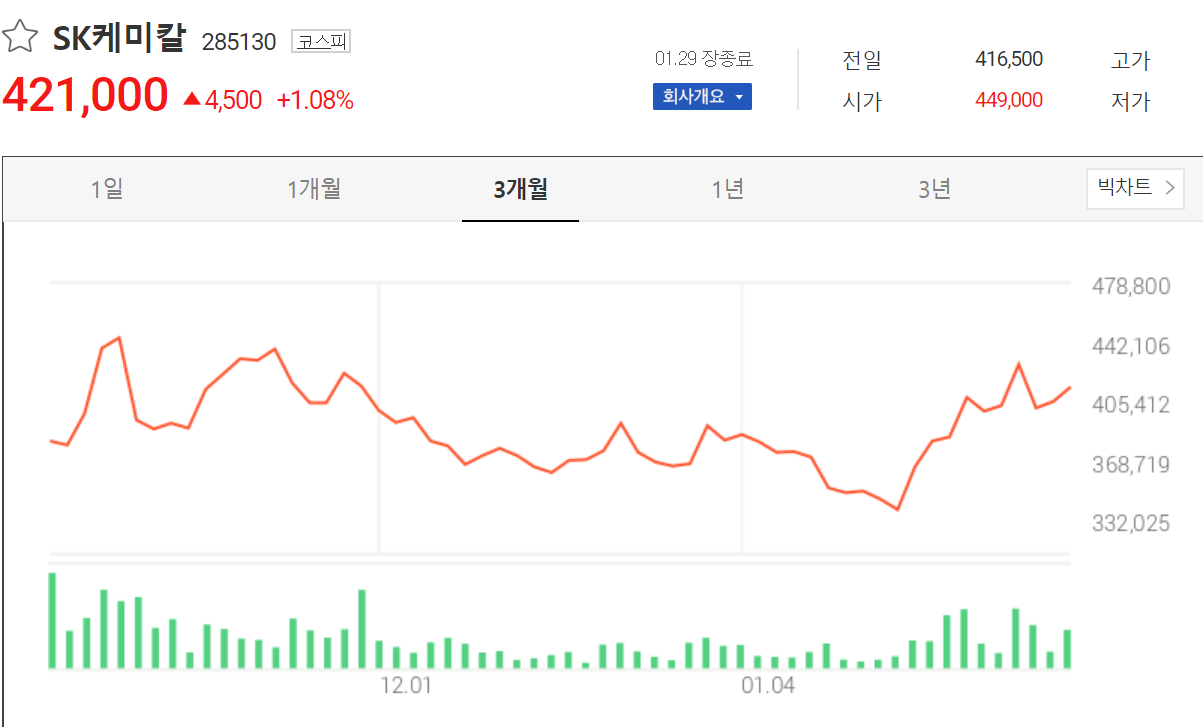Click the SK케미칼 stock name
The image size is (1203, 727).
click(119, 38)
